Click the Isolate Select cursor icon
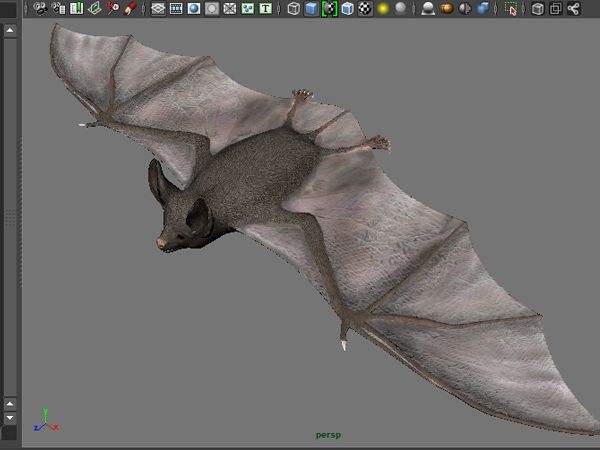The height and width of the screenshot is (450, 600). [x=511, y=8]
